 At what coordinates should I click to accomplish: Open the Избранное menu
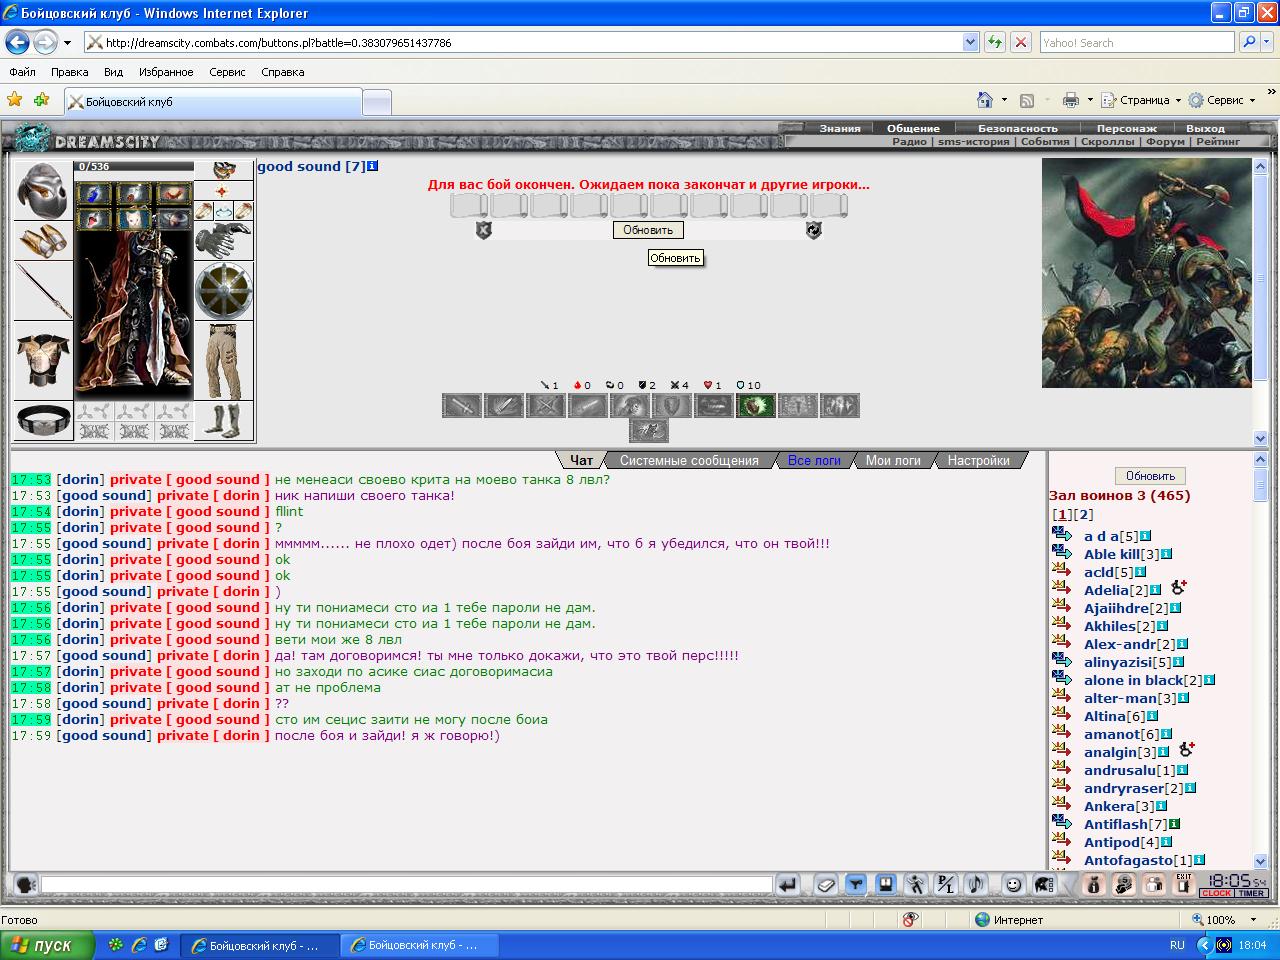point(166,72)
